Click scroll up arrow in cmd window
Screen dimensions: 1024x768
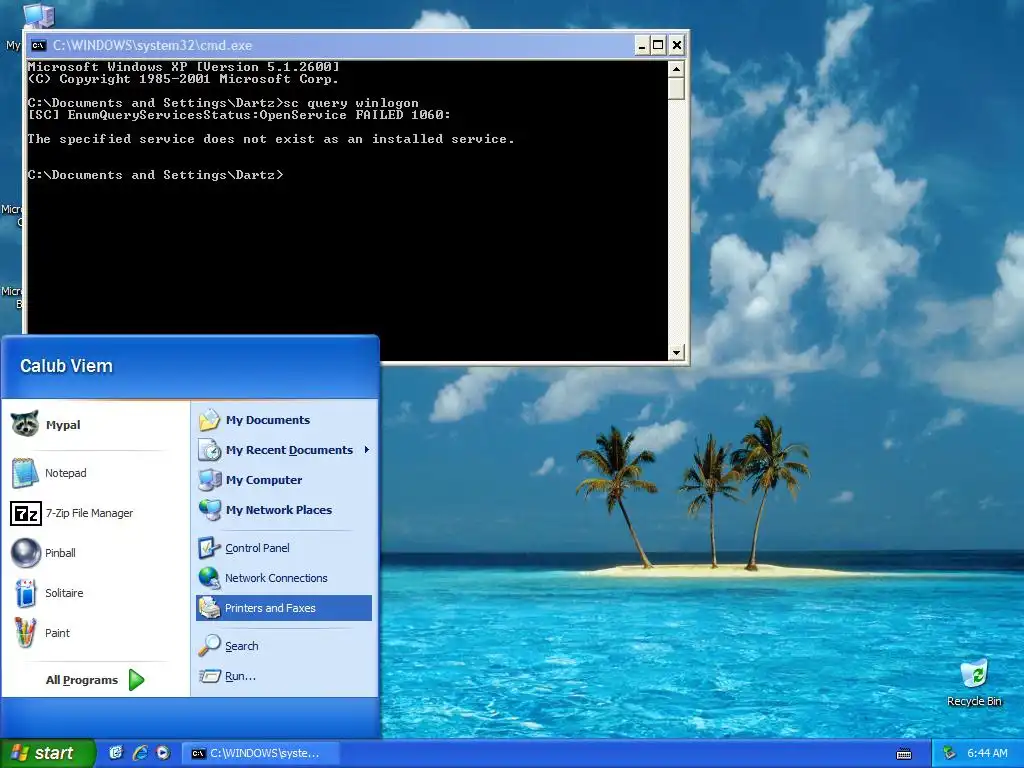[x=676, y=69]
